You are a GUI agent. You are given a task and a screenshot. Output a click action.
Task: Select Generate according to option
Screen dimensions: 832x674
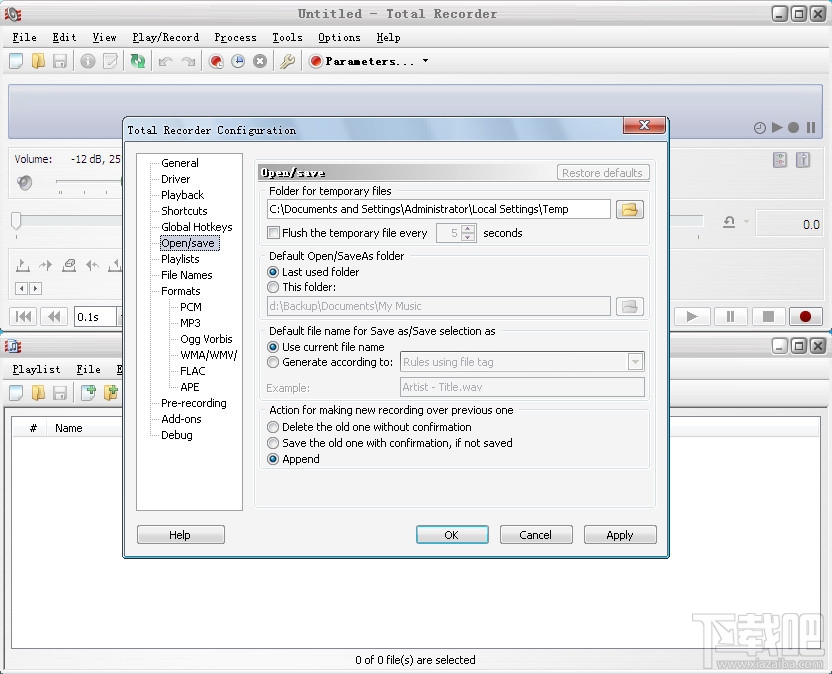pyautogui.click(x=273, y=362)
